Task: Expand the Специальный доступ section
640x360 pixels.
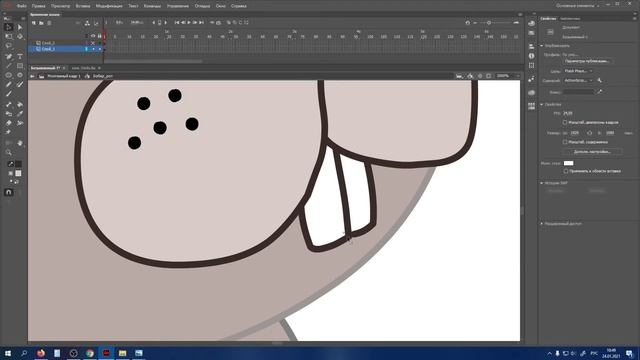Action: pyautogui.click(x=542, y=224)
